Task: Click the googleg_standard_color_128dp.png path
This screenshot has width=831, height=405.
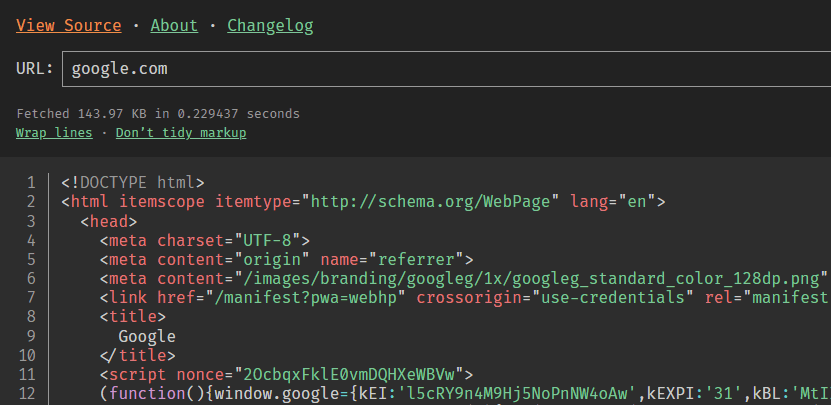Action: click(x=531, y=279)
